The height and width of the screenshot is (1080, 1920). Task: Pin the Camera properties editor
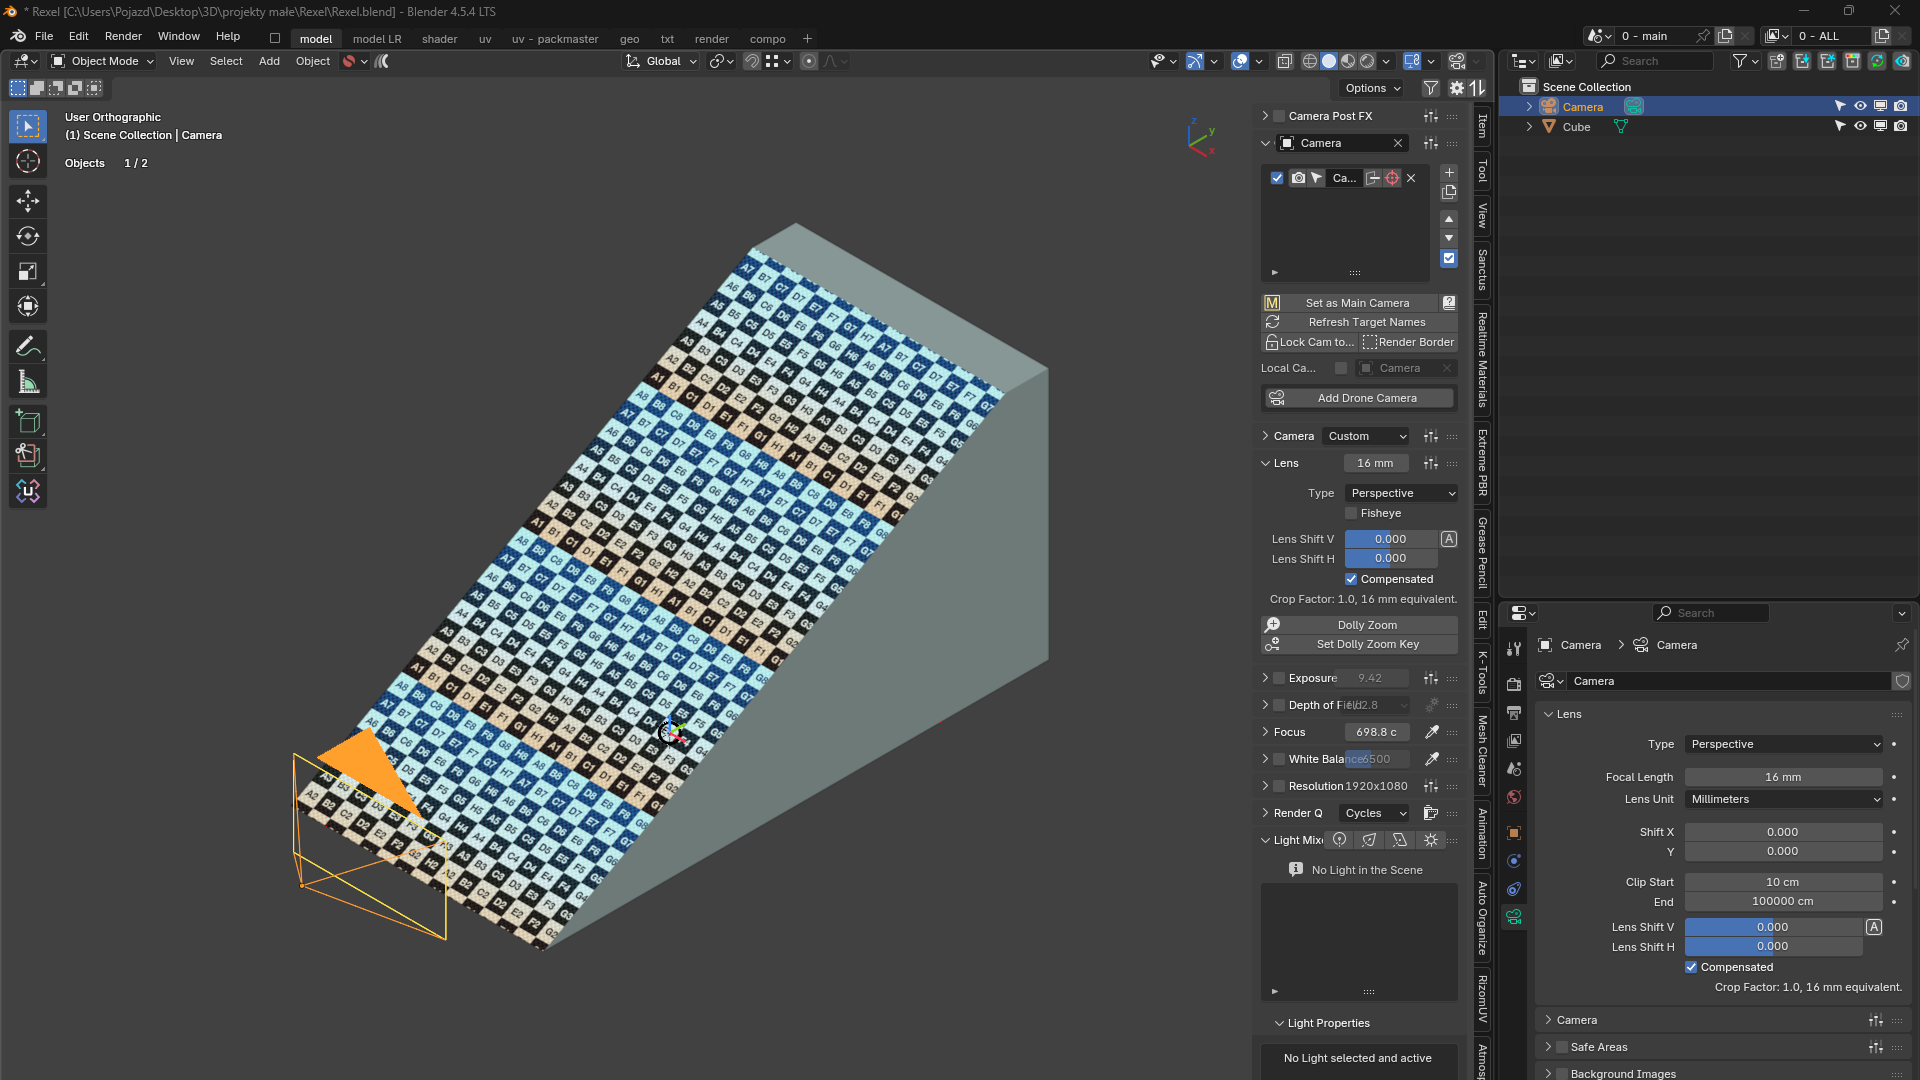[x=1901, y=645]
